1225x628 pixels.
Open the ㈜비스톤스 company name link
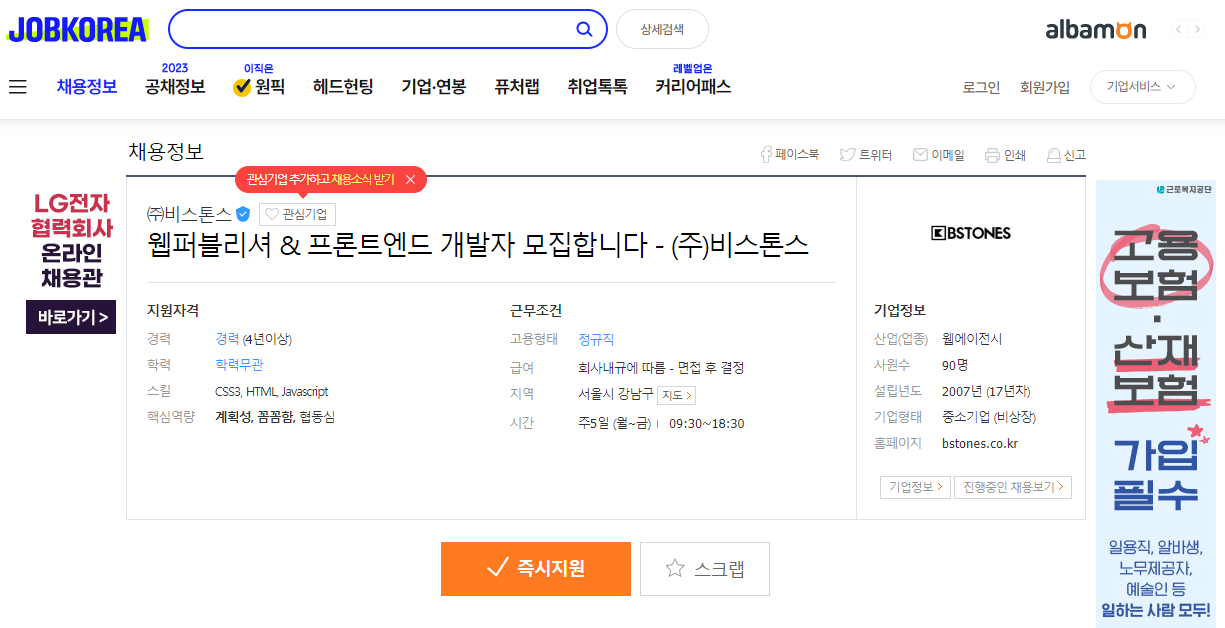click(189, 214)
